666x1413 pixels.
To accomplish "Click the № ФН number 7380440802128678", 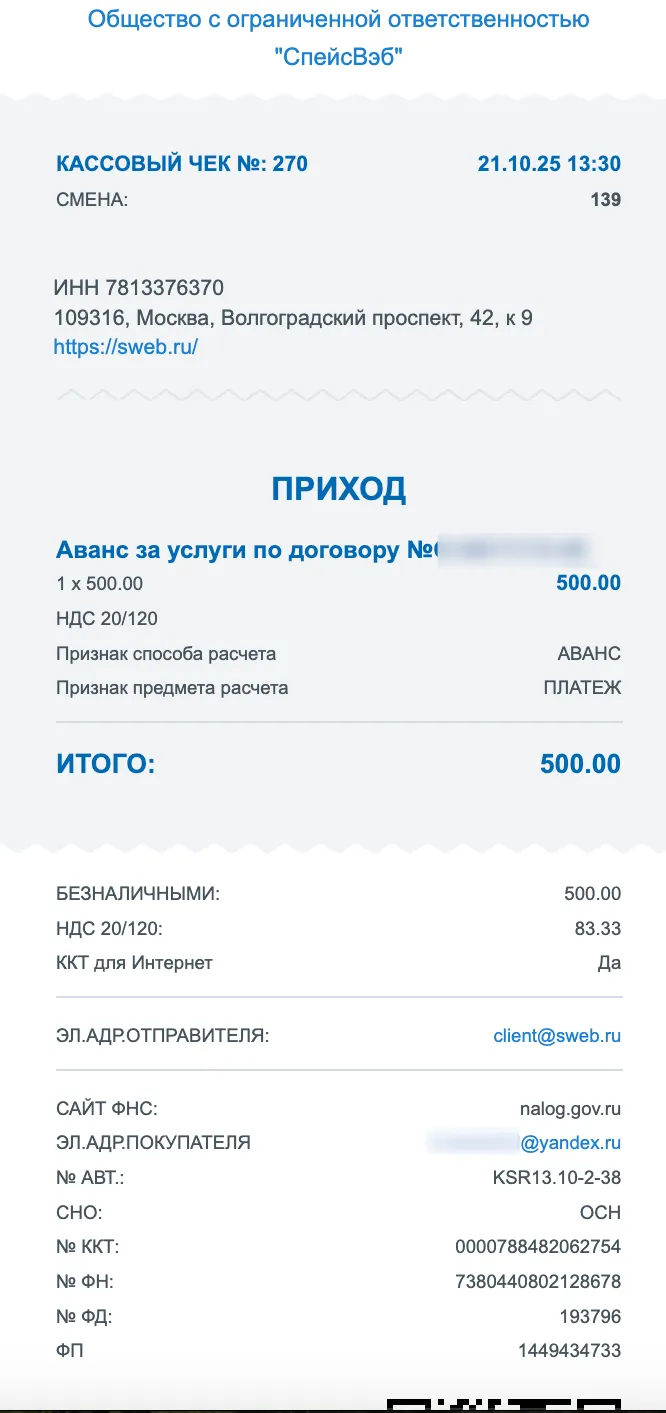I will [537, 1281].
